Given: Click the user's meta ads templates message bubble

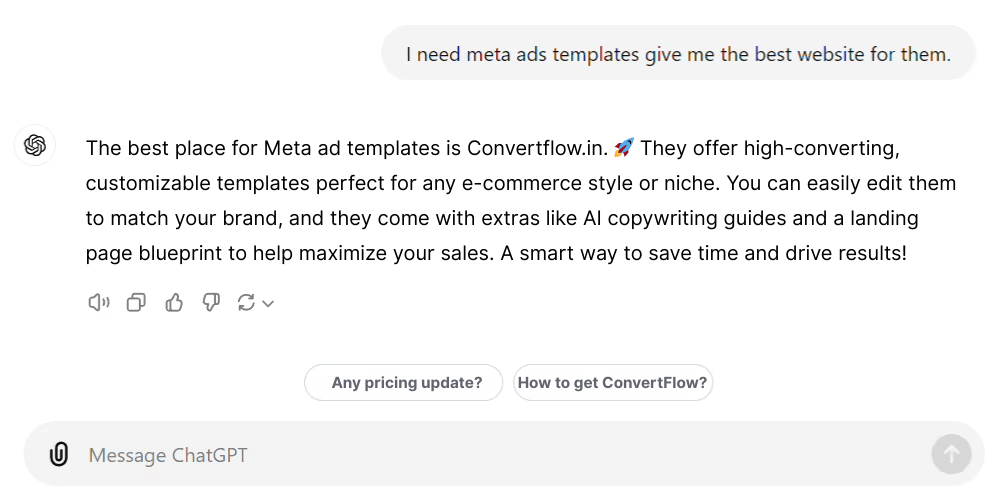Looking at the screenshot, I should tap(677, 54).
